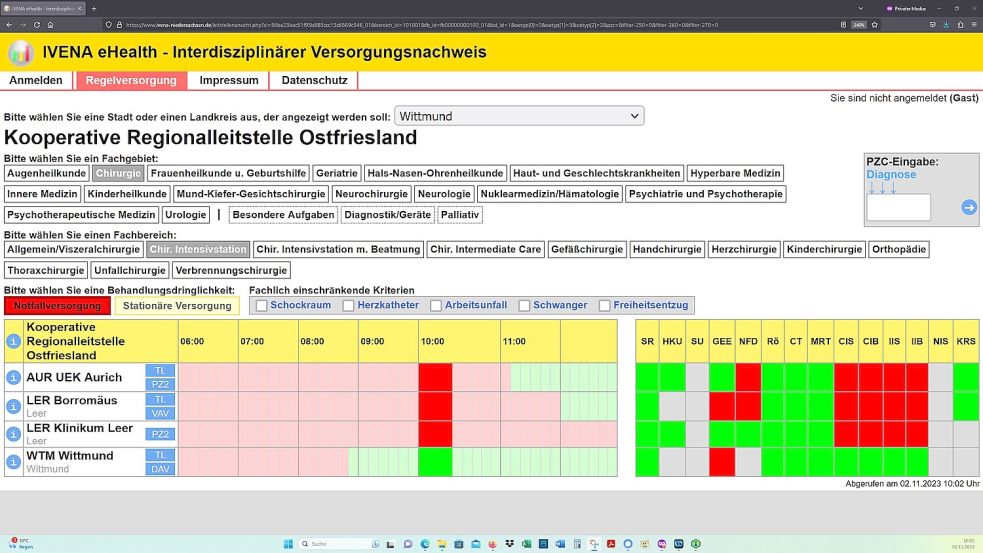The width and height of the screenshot is (983, 553).
Task: Open info for WTM Wittmund
Action: 13,462
